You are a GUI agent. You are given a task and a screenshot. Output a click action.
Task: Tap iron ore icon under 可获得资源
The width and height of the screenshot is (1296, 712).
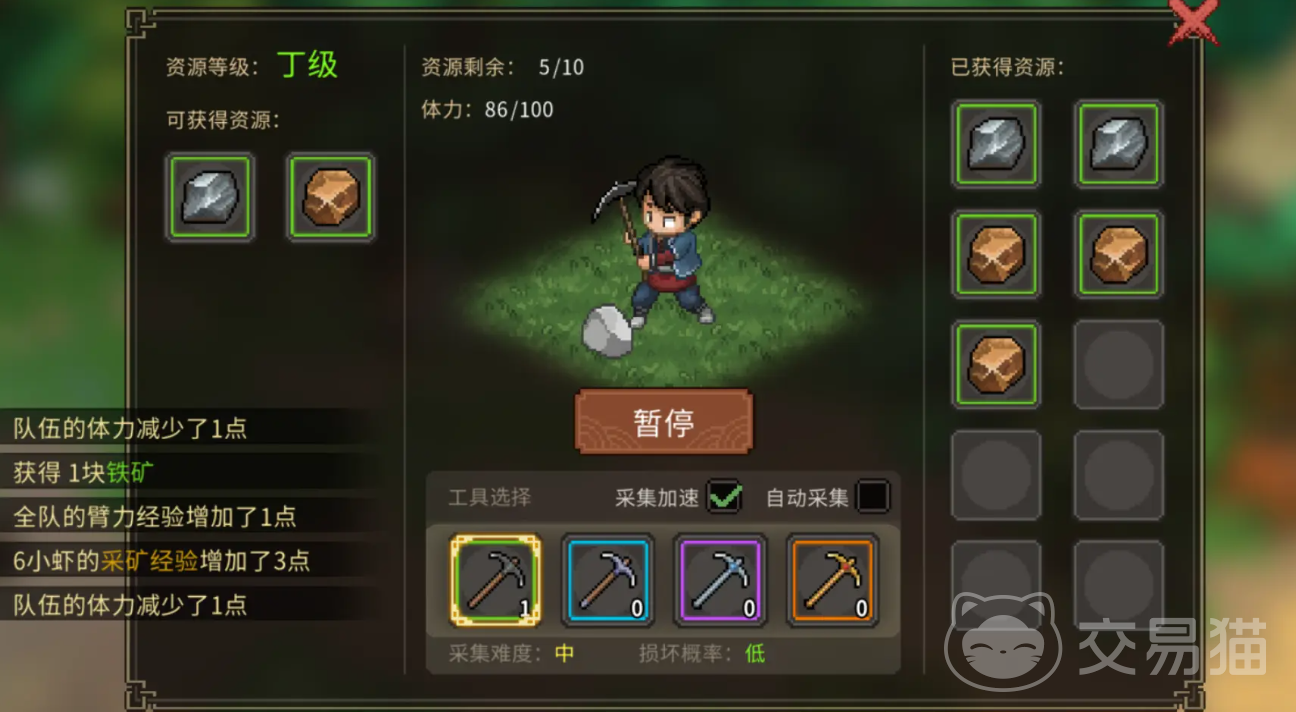[210, 197]
